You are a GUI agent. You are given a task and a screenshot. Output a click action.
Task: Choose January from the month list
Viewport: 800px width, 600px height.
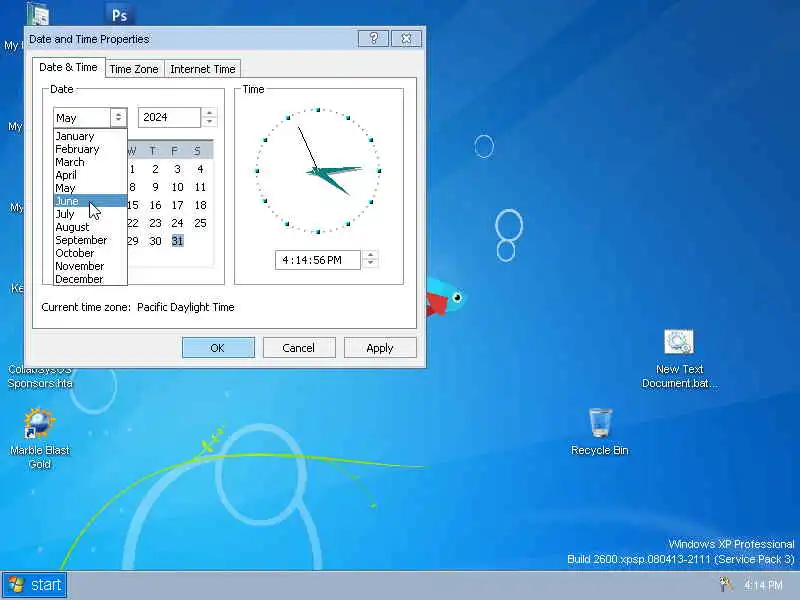(x=90, y=136)
